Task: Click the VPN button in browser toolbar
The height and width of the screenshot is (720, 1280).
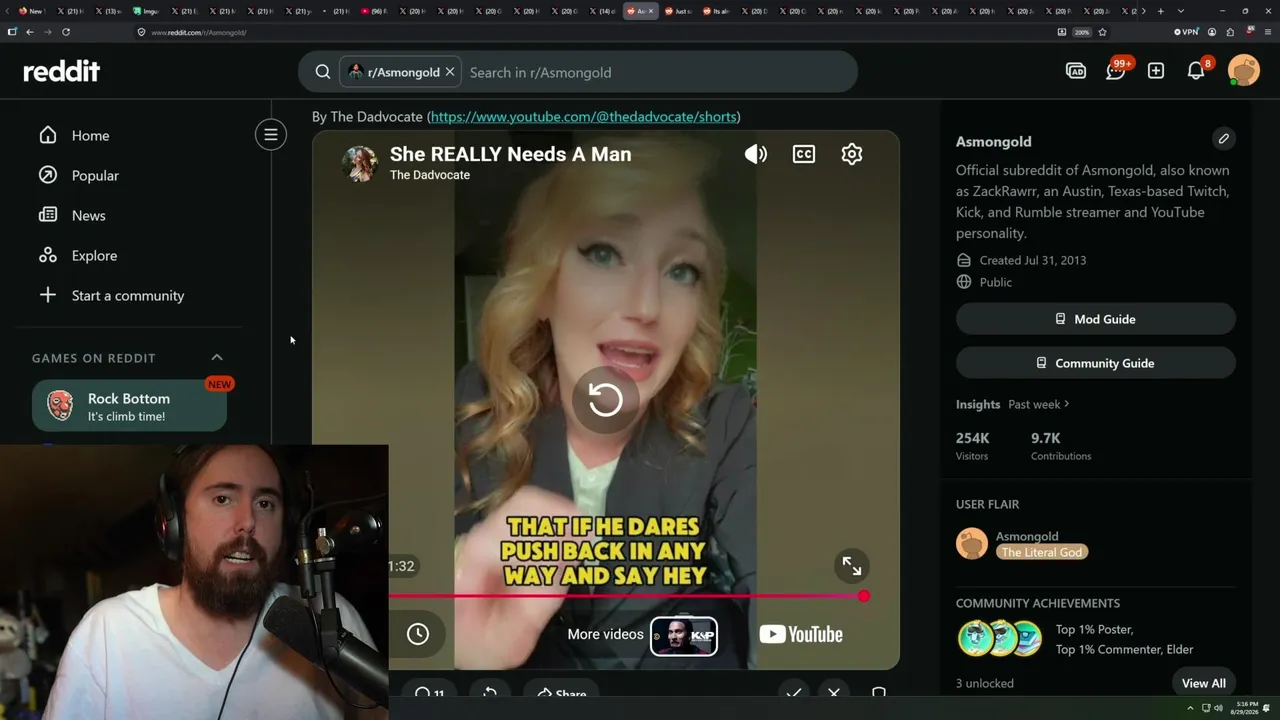Action: point(1185,32)
